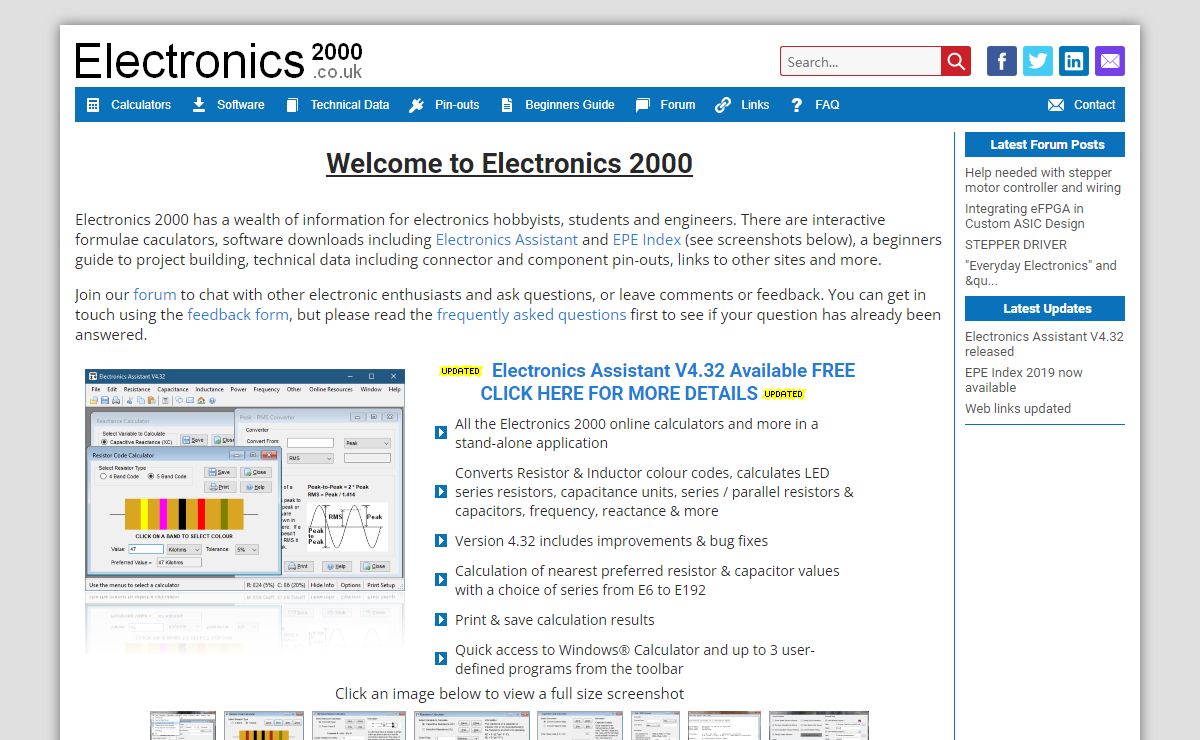This screenshot has height=740, width=1200.
Task: Click the speech bubble icon beside Forum
Action: tap(642, 105)
